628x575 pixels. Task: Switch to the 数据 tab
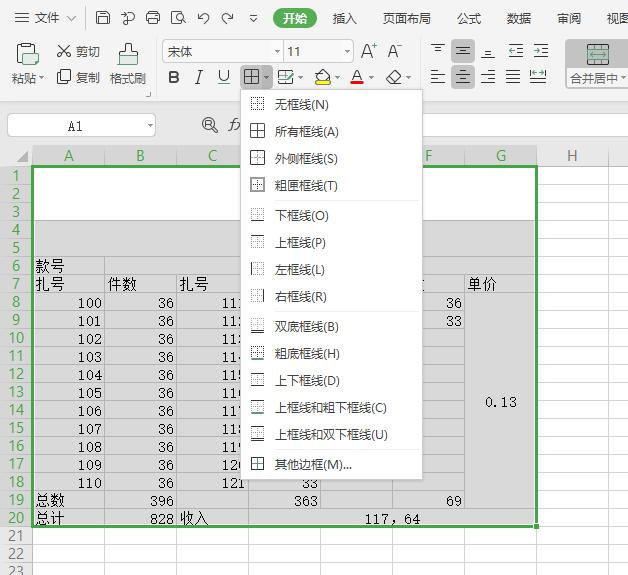519,18
